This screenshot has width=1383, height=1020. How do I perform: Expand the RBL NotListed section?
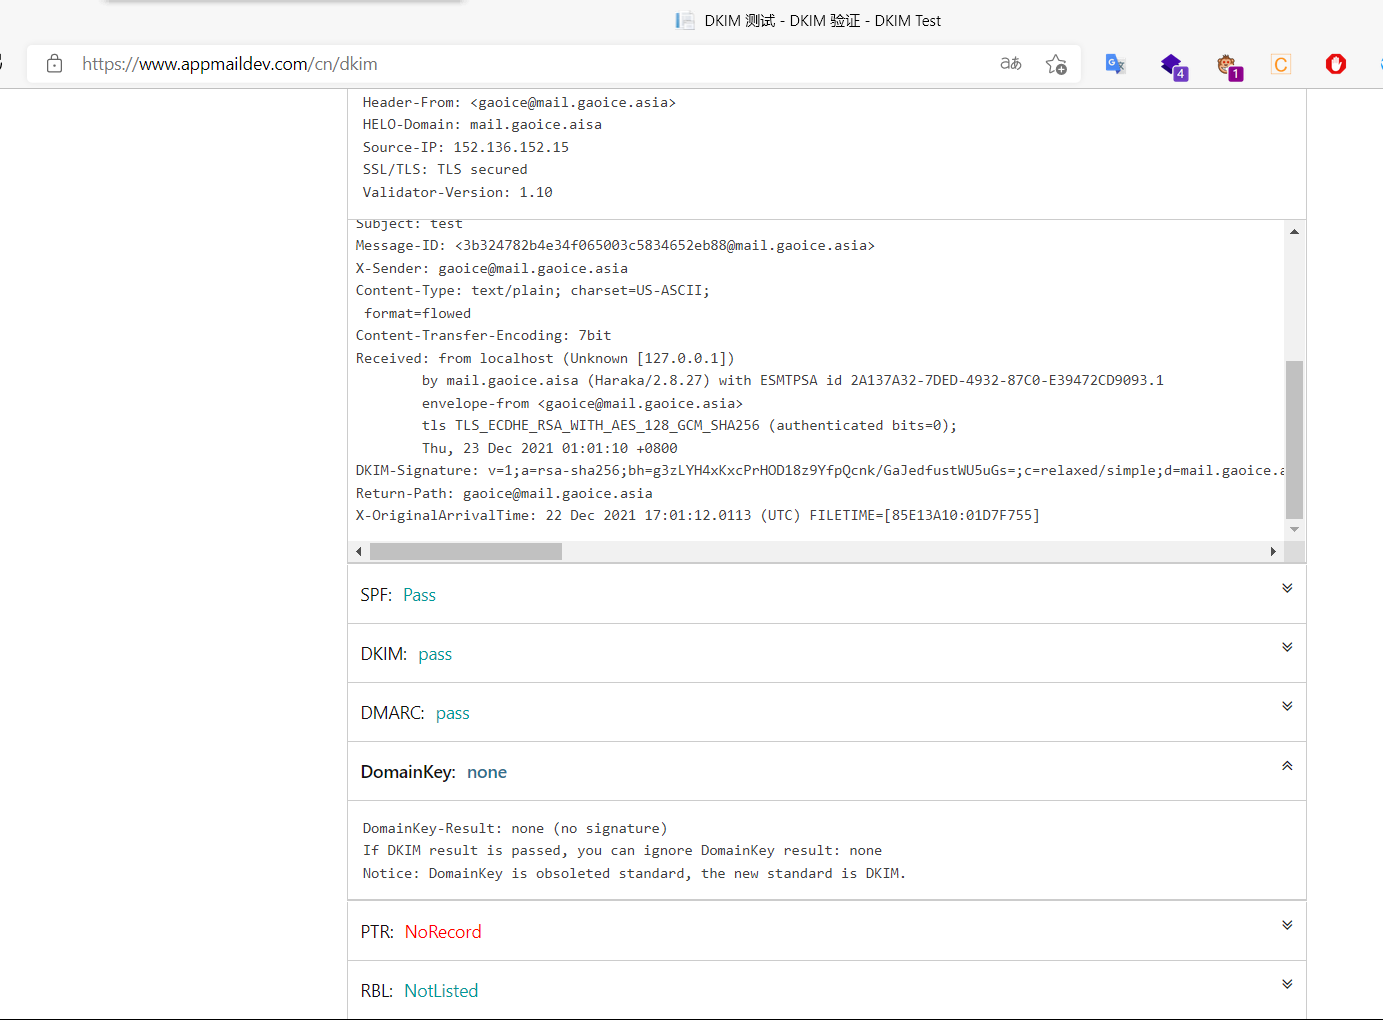1287,984
